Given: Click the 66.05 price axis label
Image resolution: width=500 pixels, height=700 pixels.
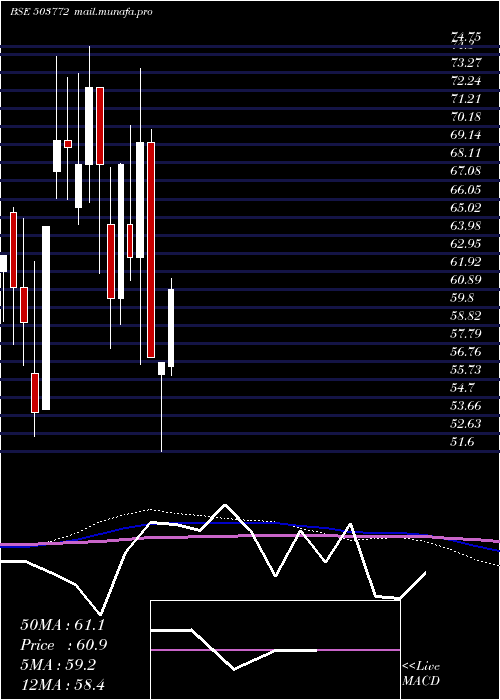Looking at the screenshot, I should coord(466,189).
